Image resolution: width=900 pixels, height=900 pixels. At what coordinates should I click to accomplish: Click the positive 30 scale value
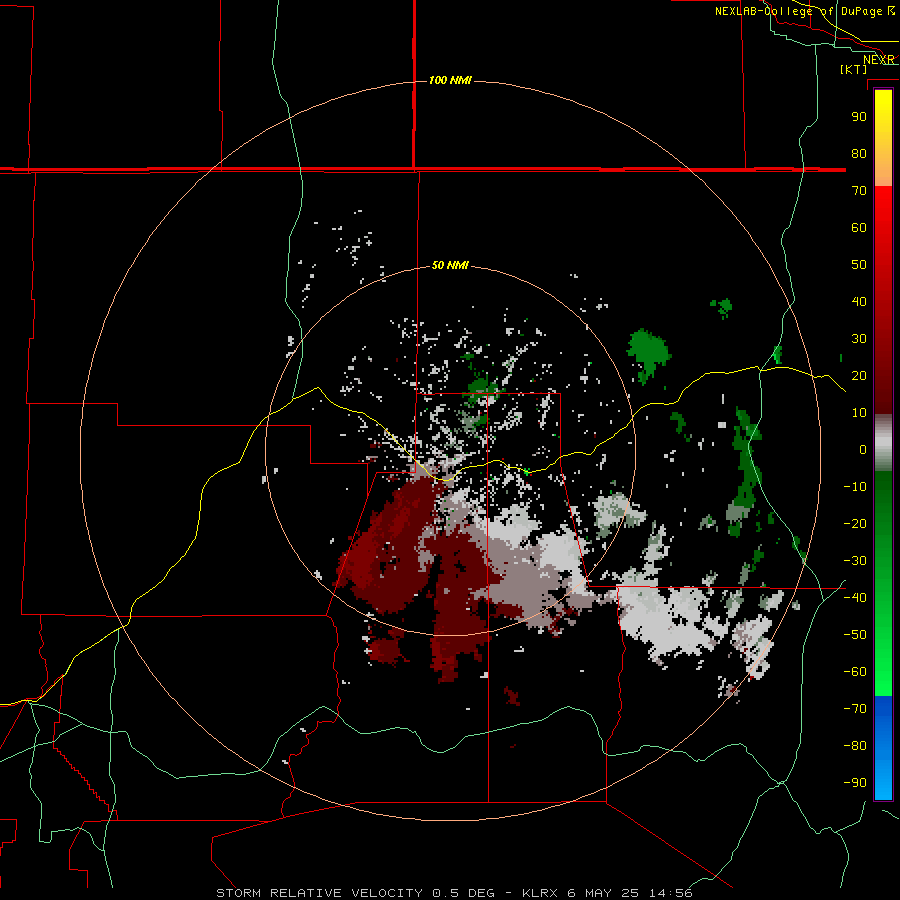coord(859,339)
